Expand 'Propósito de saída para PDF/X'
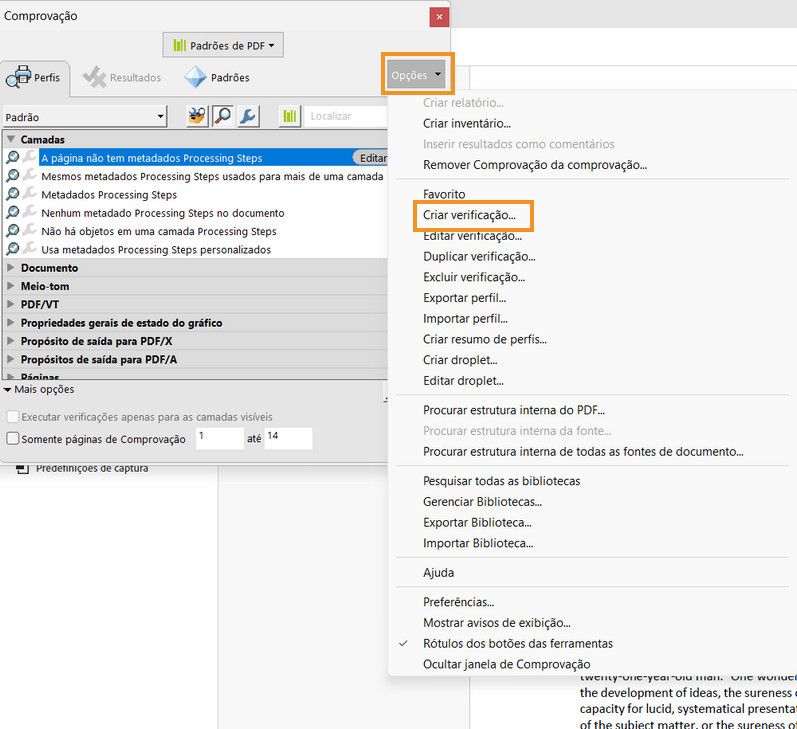The image size is (797, 729). (11, 341)
